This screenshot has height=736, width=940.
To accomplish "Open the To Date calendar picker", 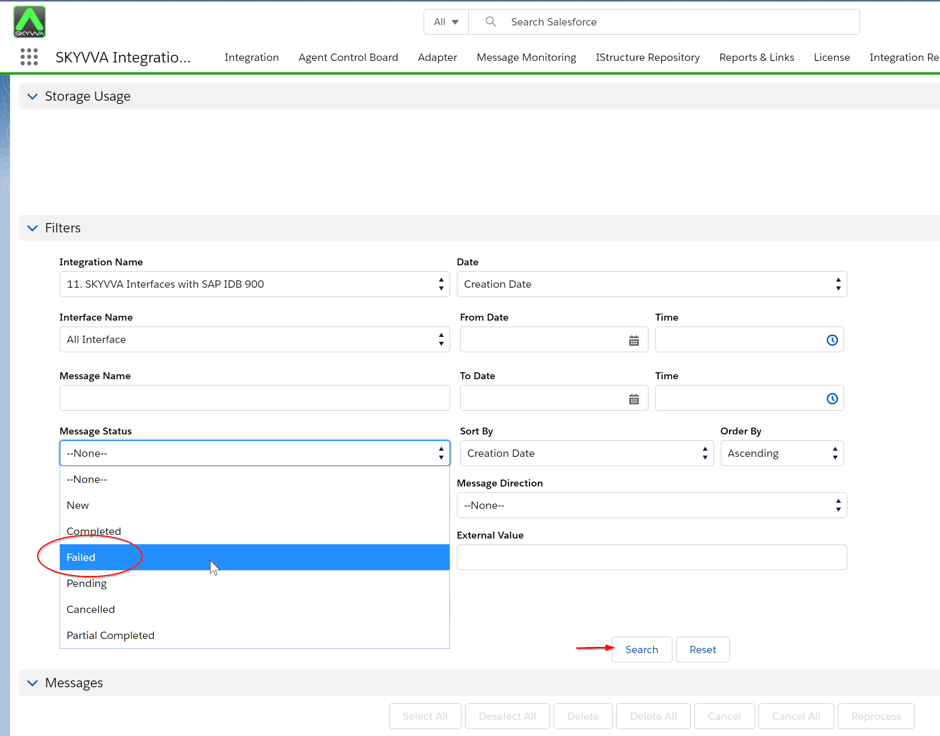I will (x=633, y=399).
